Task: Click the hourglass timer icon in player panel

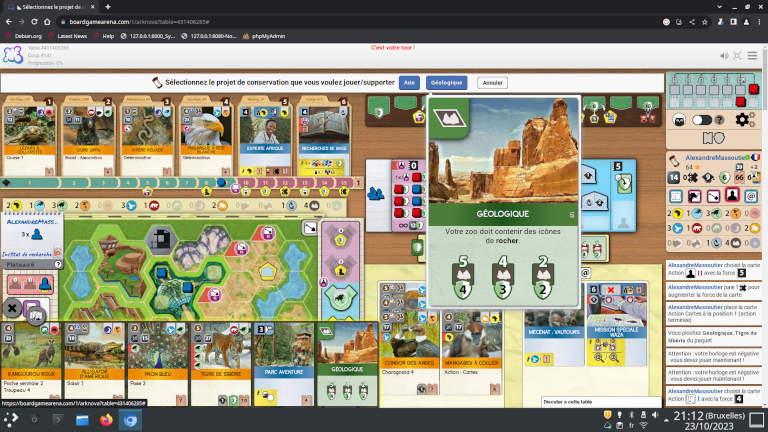Action: (674, 160)
